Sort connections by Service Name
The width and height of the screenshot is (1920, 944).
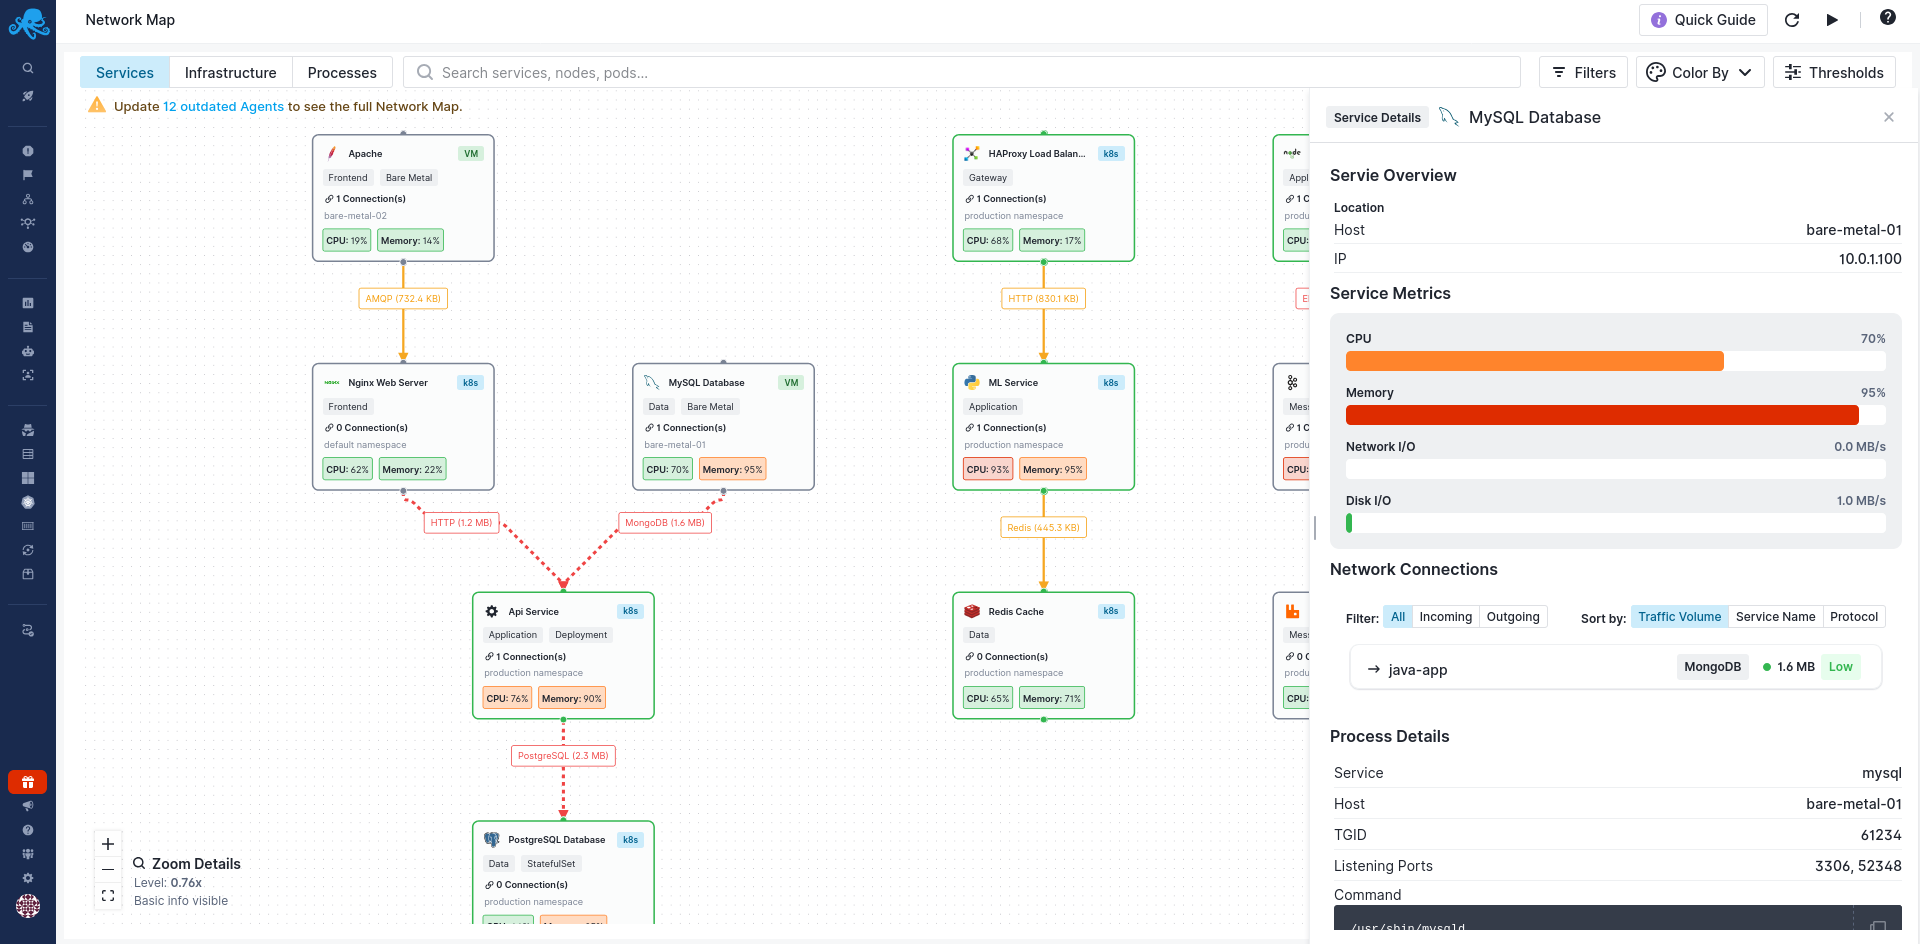pyautogui.click(x=1774, y=617)
